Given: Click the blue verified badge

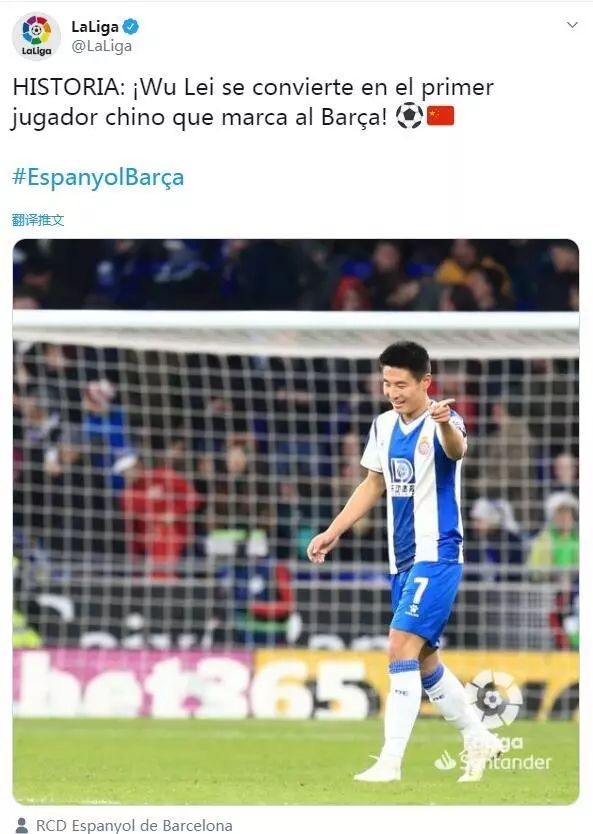Looking at the screenshot, I should [130, 26].
